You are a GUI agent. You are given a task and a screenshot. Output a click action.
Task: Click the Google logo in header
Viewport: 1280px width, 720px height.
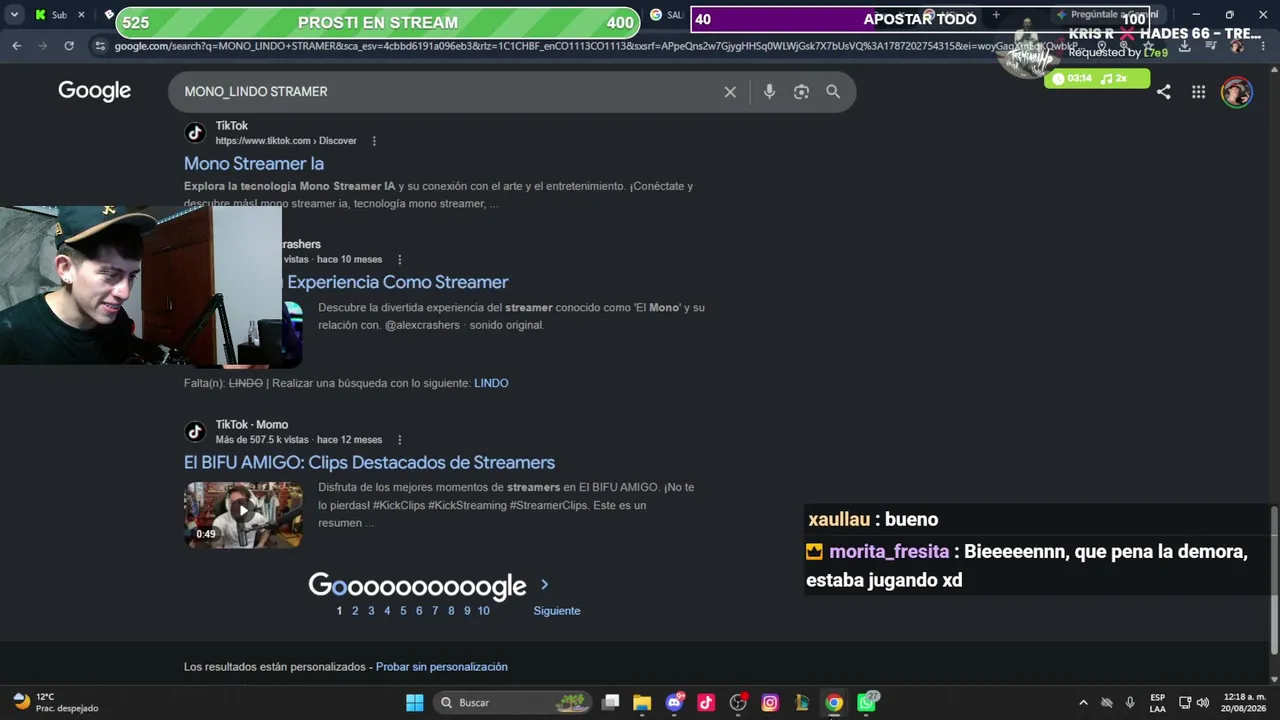click(95, 91)
